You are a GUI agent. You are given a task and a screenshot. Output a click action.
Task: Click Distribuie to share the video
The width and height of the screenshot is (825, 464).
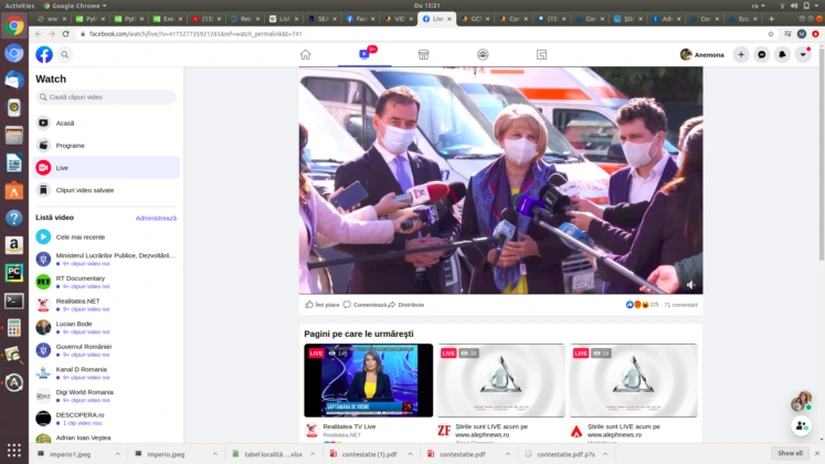406,305
